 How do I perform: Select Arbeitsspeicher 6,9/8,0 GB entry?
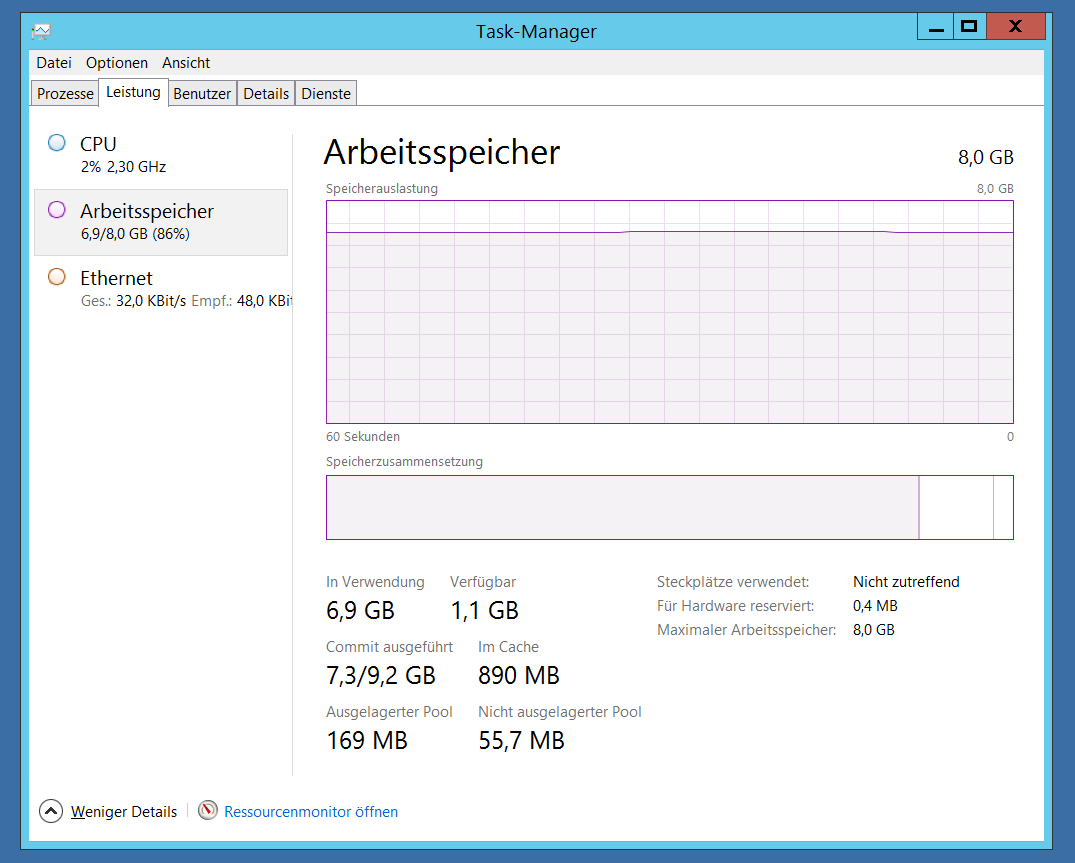[x=161, y=222]
